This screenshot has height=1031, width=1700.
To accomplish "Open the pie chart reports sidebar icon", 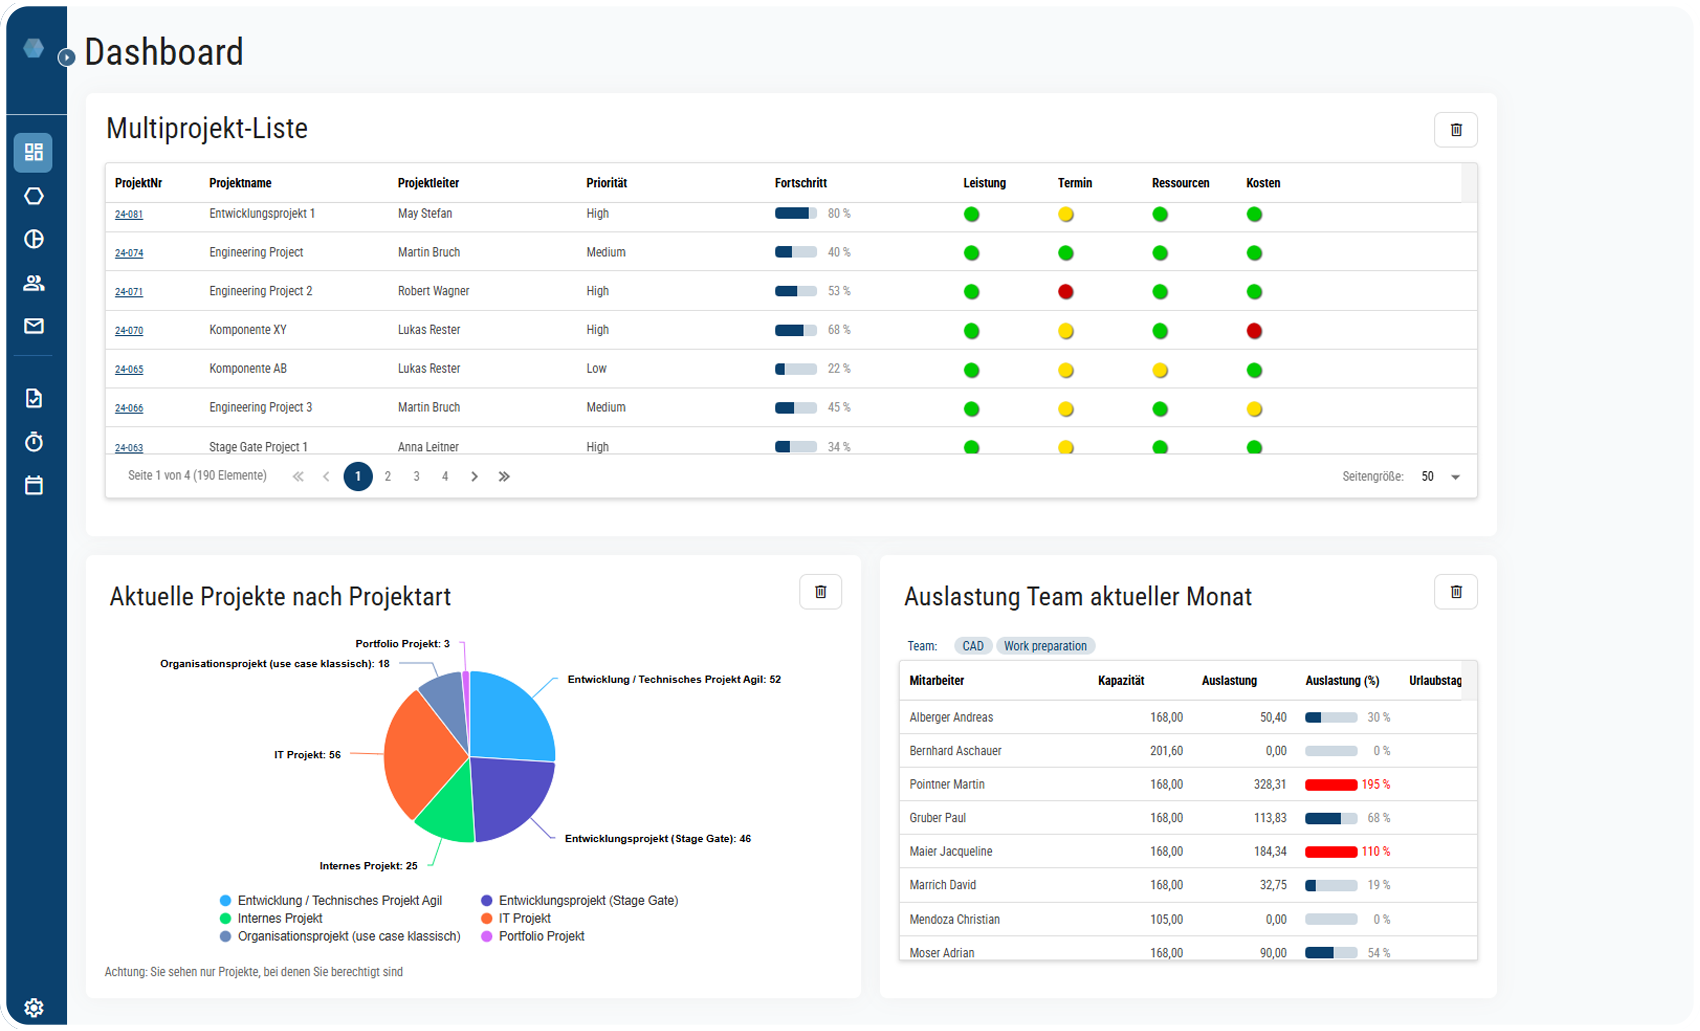I will tap(33, 239).
